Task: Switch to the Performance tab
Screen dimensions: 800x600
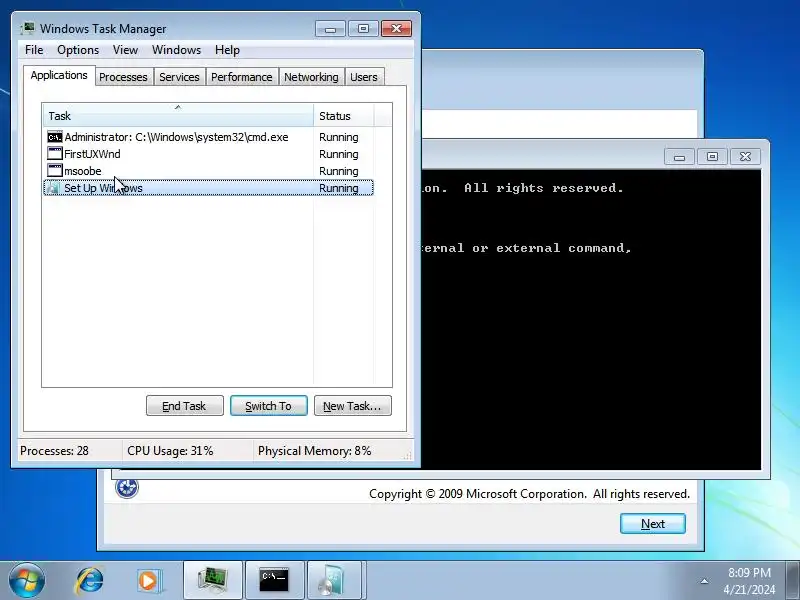Action: pos(242,77)
